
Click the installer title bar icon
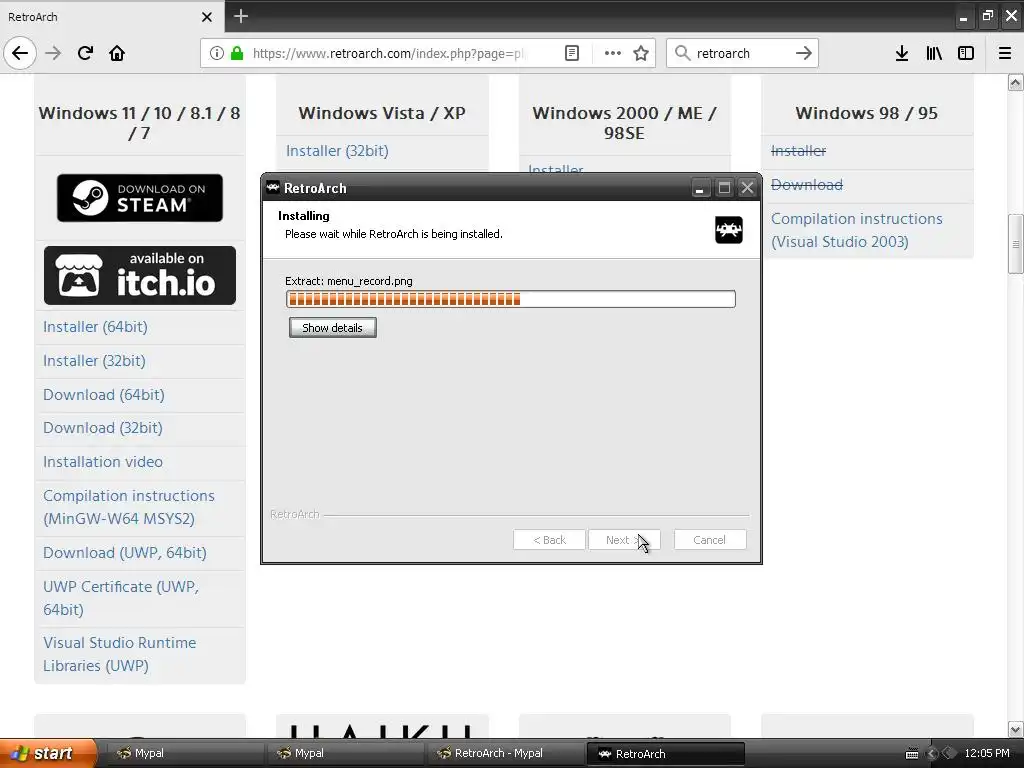pyautogui.click(x=273, y=187)
